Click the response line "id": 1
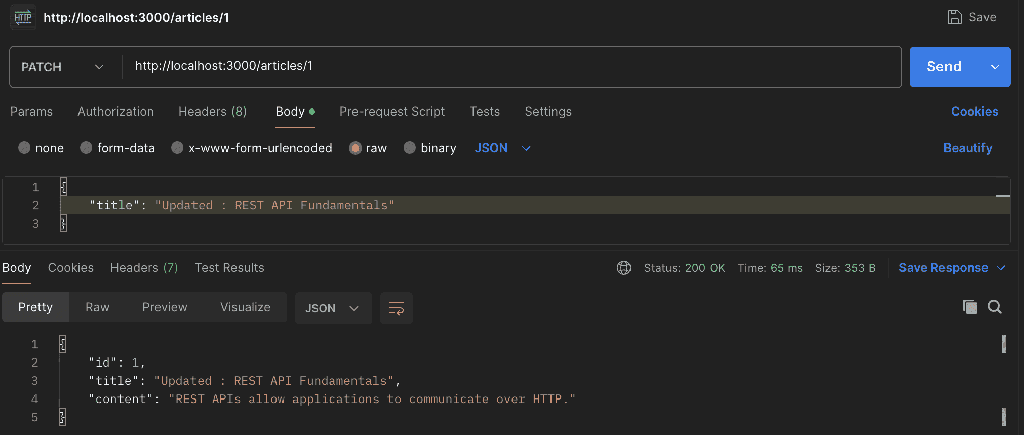This screenshot has width=1024, height=435. [x=117, y=362]
